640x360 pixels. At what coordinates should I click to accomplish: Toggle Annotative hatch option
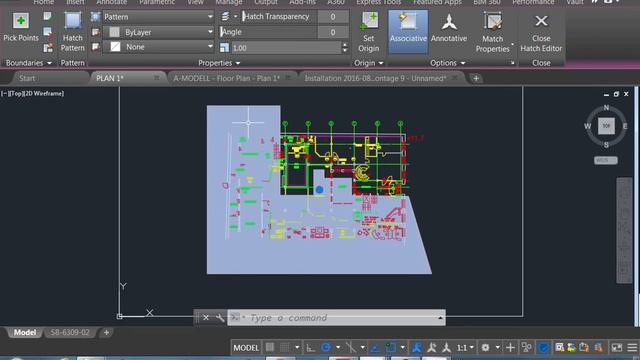[449, 28]
